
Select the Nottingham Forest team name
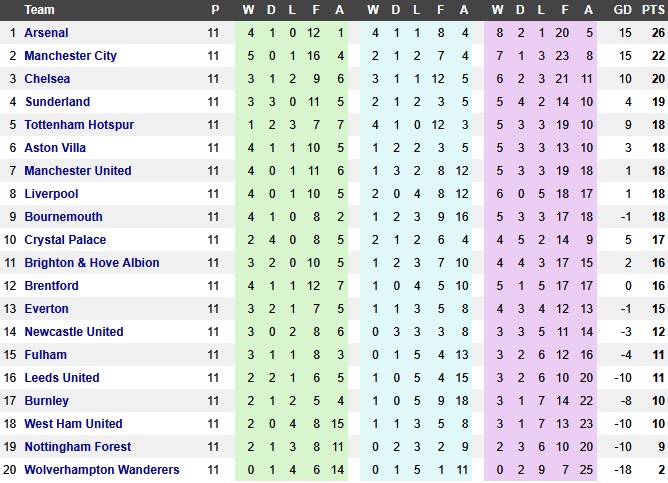click(77, 447)
